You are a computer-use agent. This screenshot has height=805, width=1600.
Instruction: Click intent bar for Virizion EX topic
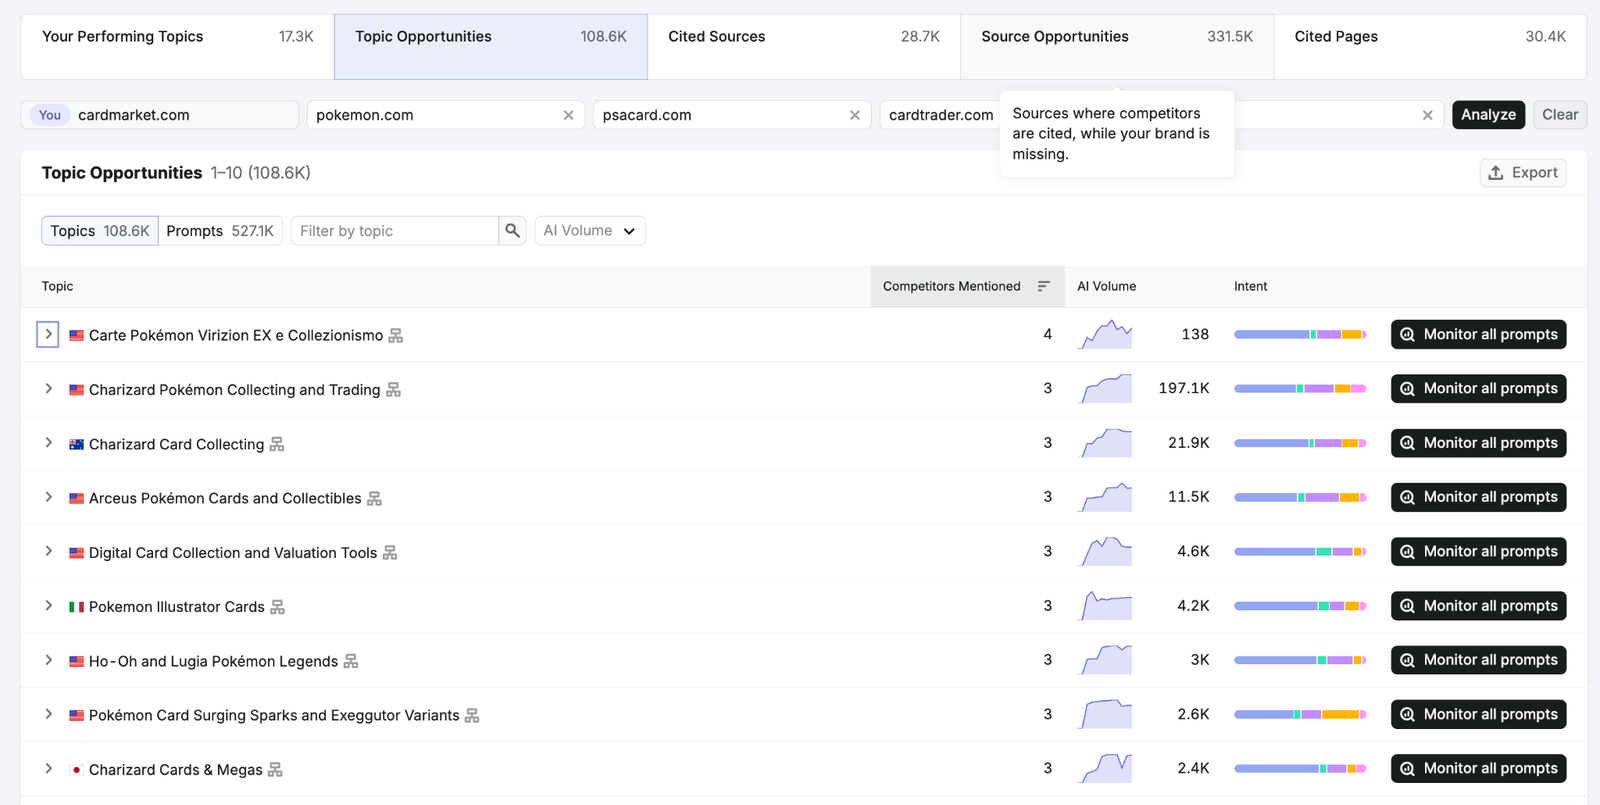(1300, 334)
